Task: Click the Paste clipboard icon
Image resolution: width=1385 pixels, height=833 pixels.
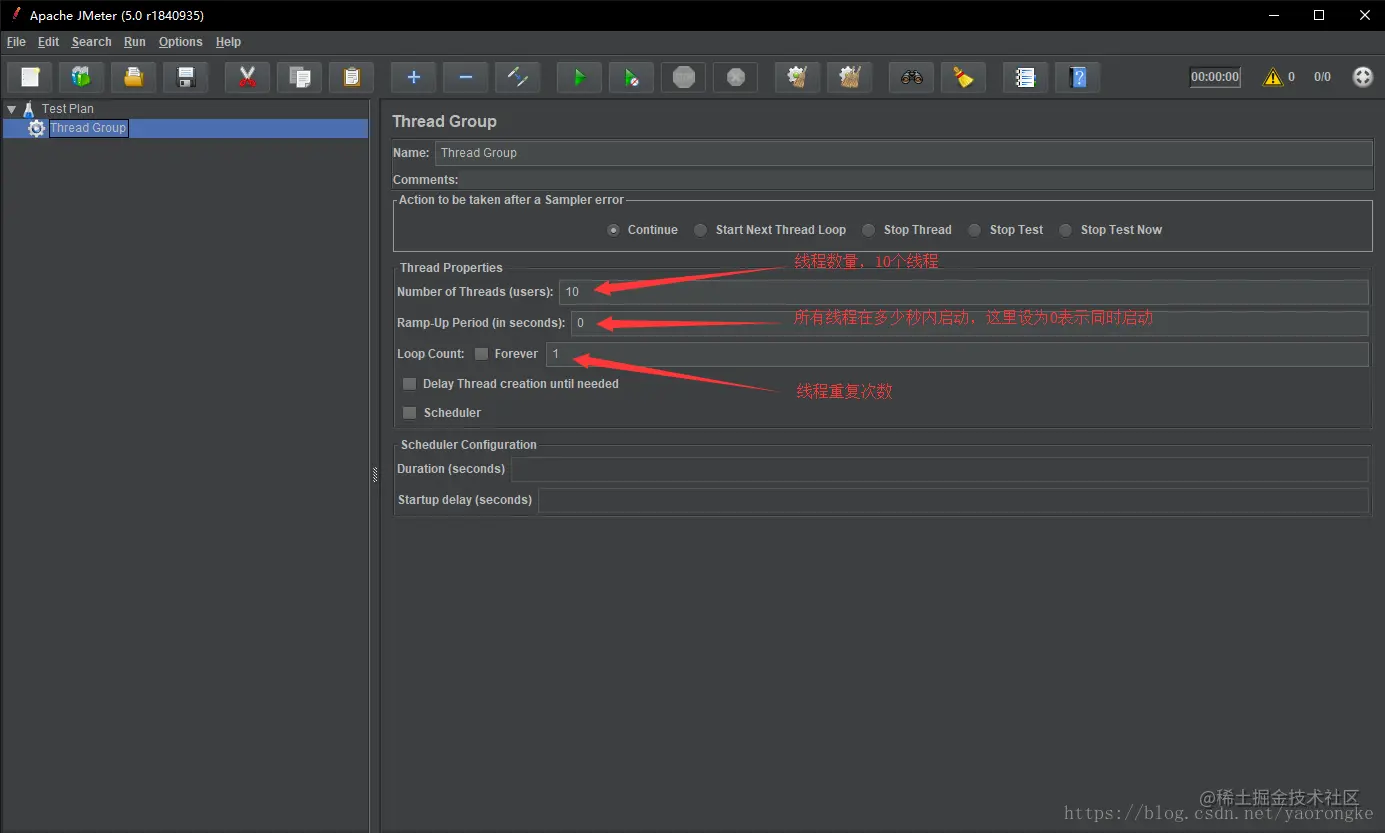Action: pos(352,77)
